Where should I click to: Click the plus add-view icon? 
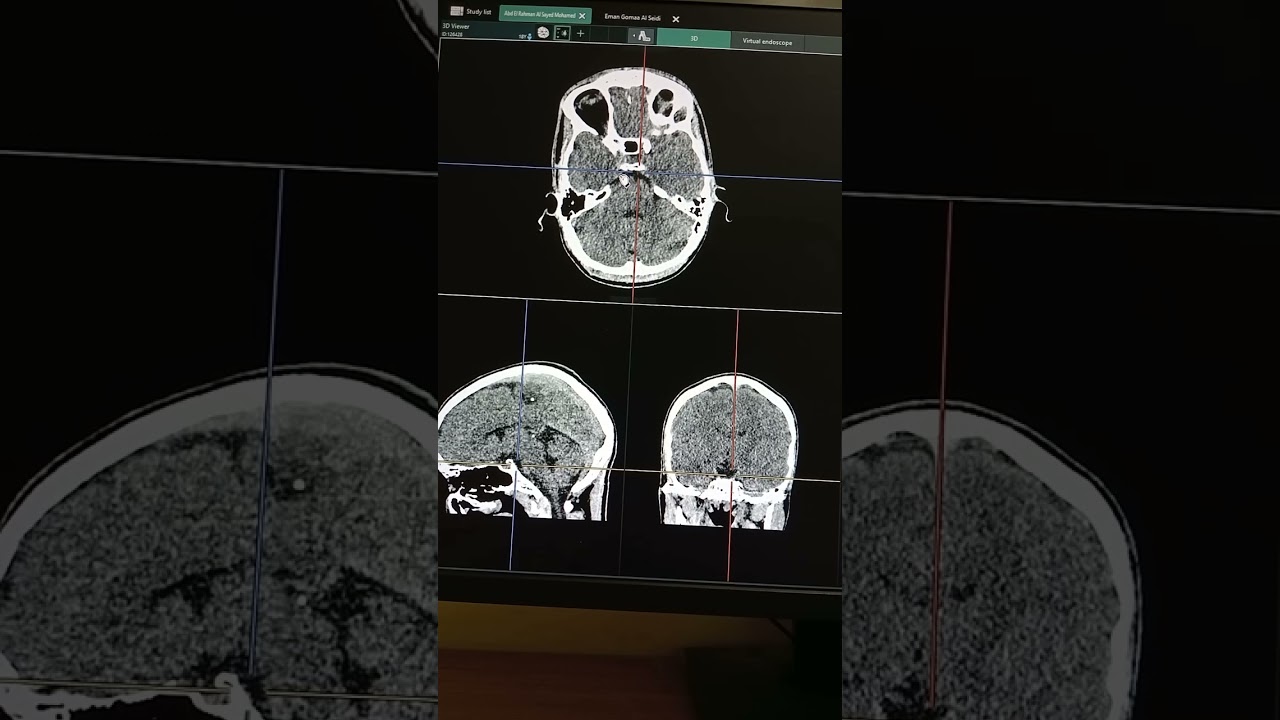click(x=580, y=33)
